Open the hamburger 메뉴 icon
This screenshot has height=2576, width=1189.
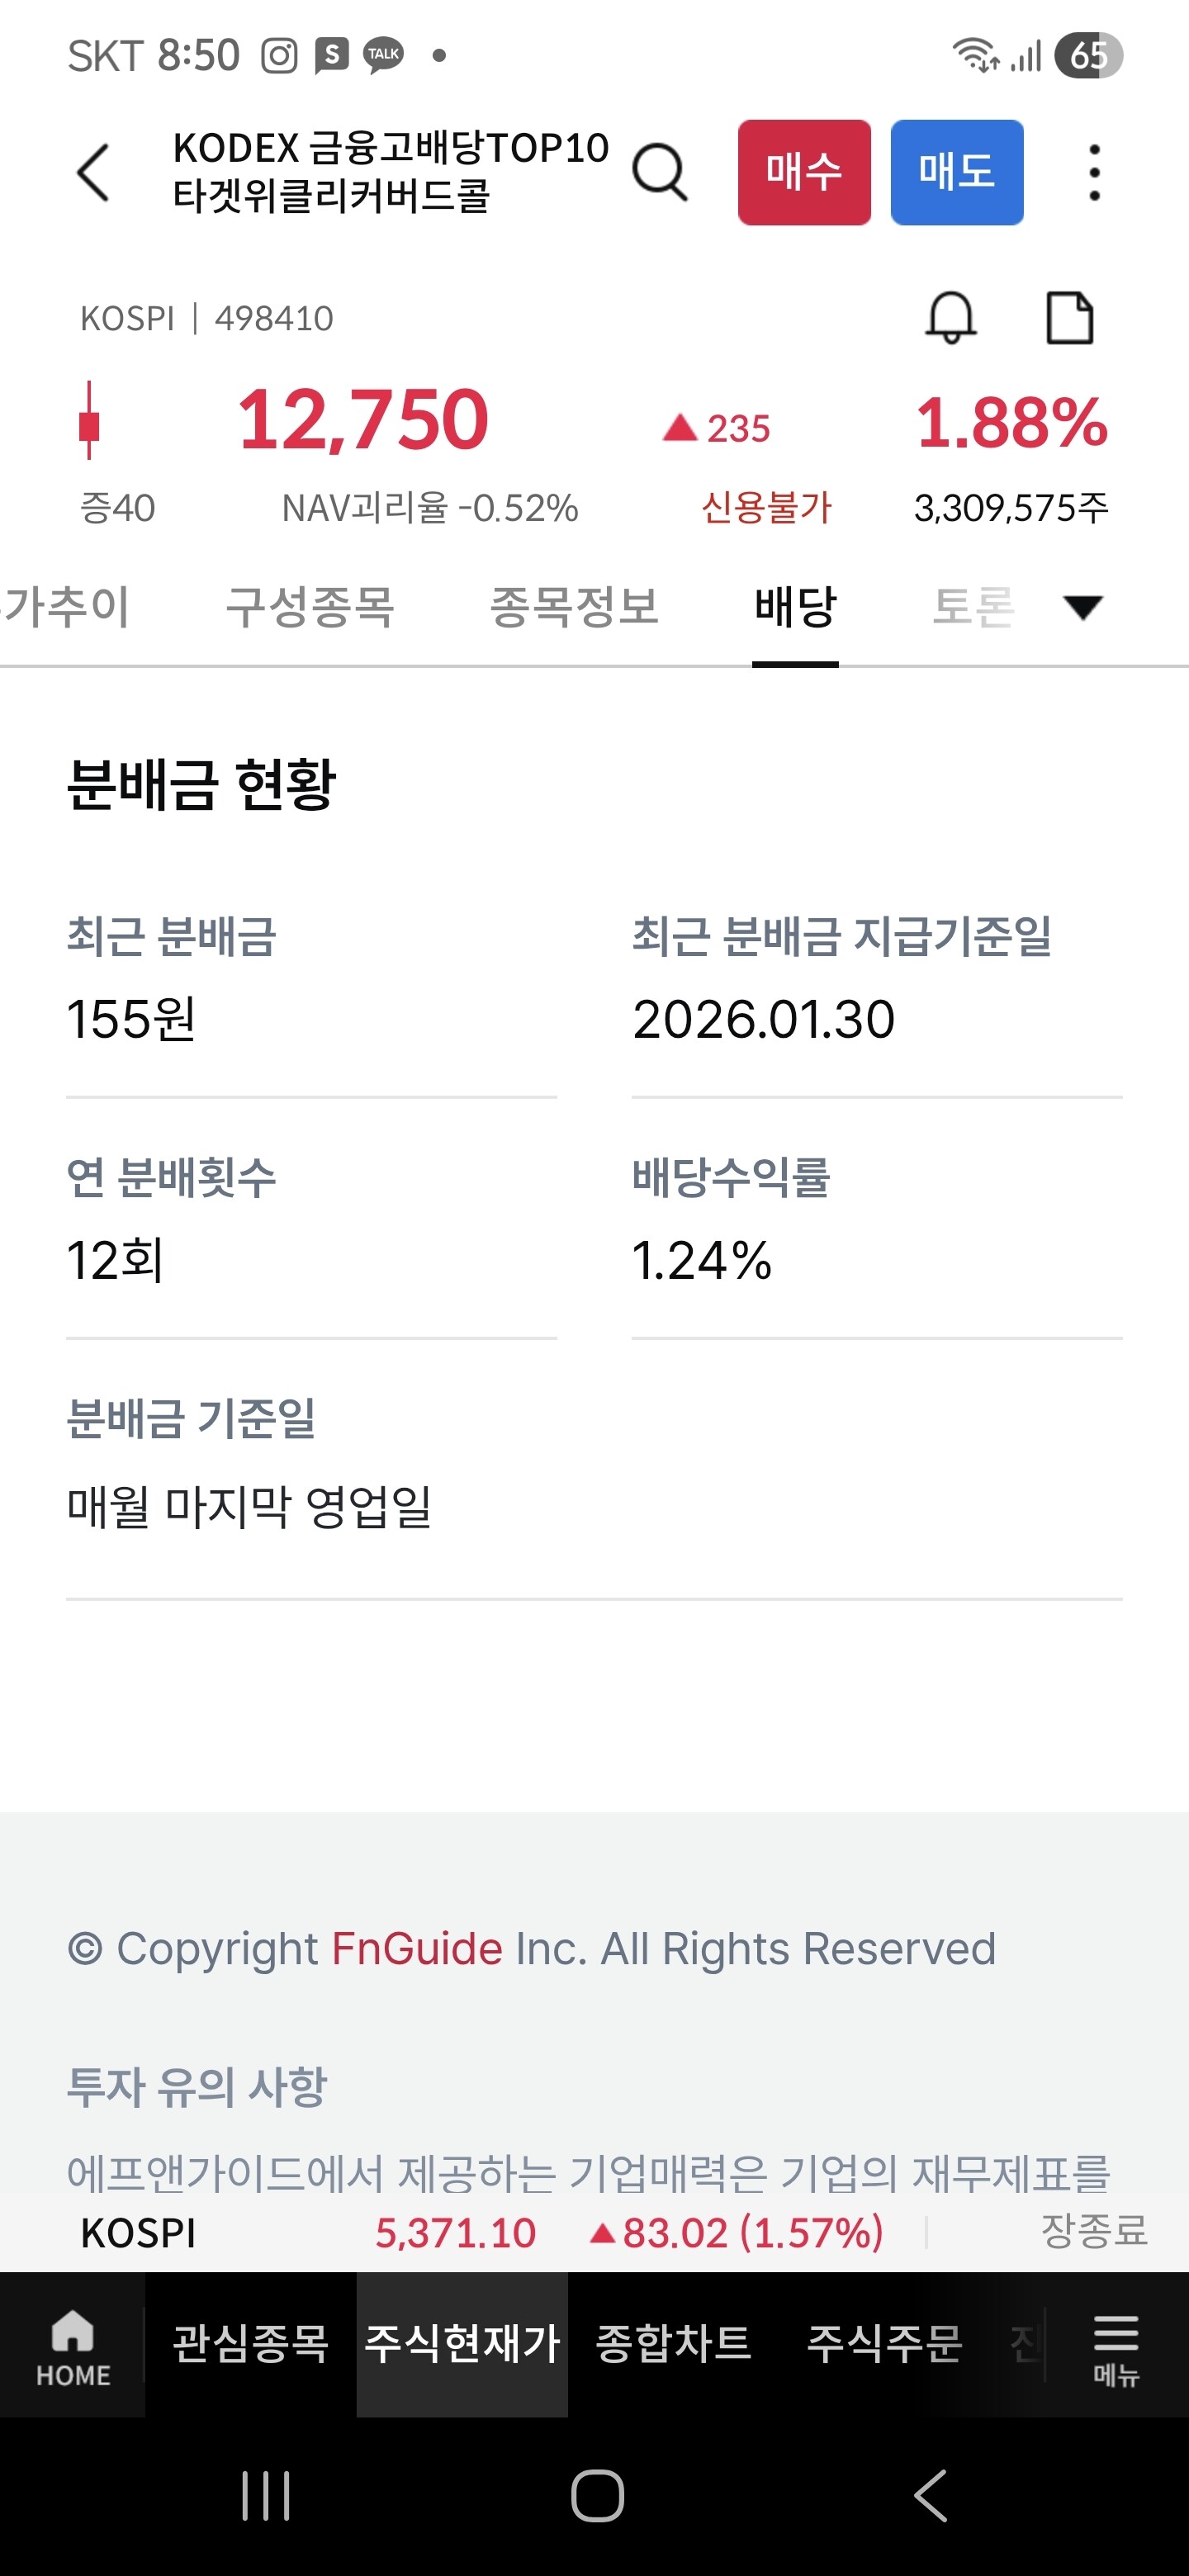coord(1115,2344)
